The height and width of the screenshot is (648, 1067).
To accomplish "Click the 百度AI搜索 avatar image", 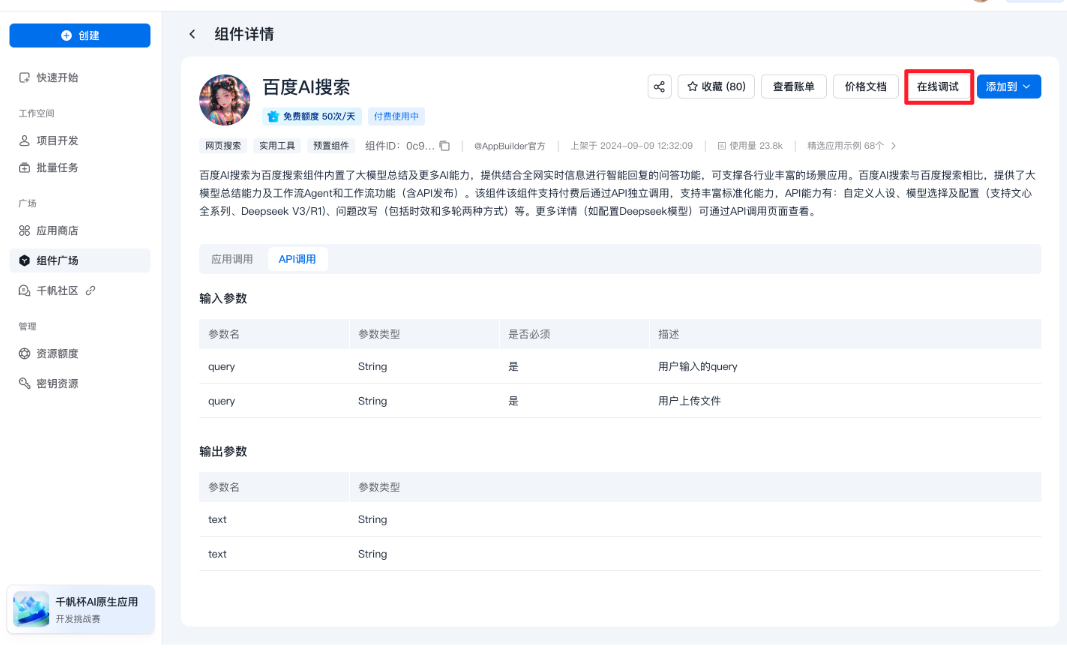I will (x=225, y=100).
